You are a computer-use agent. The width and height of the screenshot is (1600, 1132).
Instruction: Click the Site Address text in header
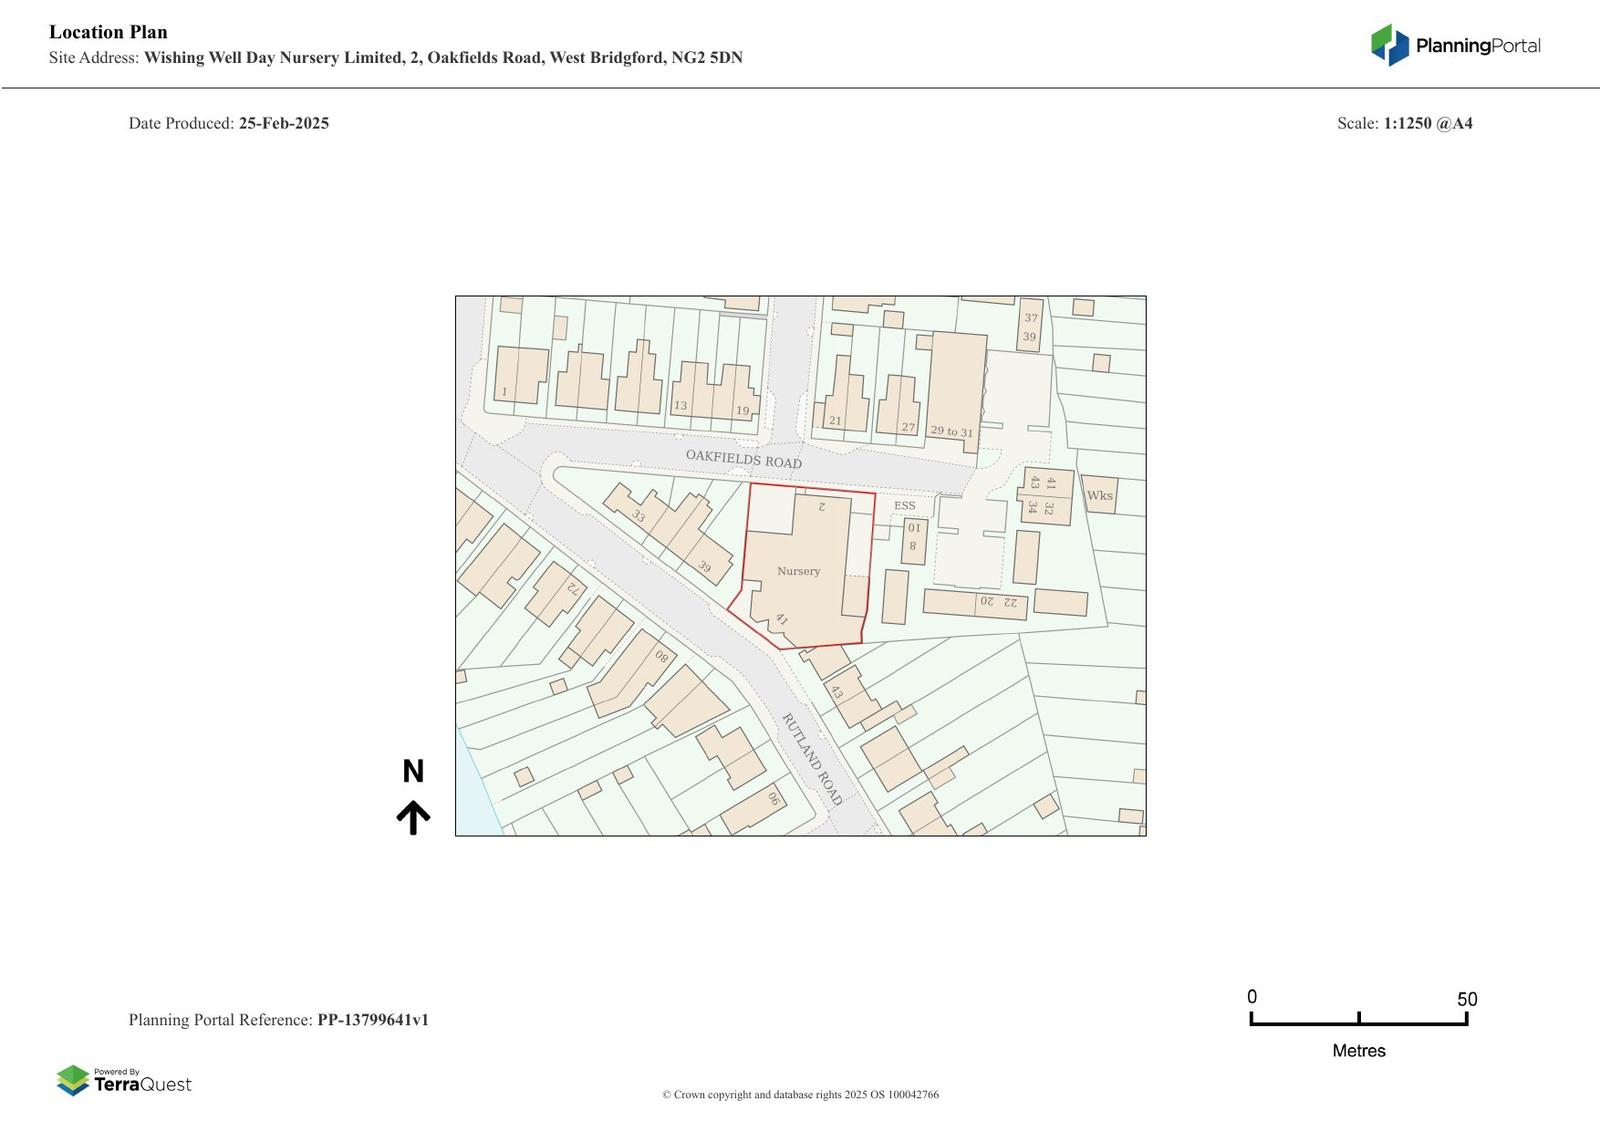[x=395, y=57]
